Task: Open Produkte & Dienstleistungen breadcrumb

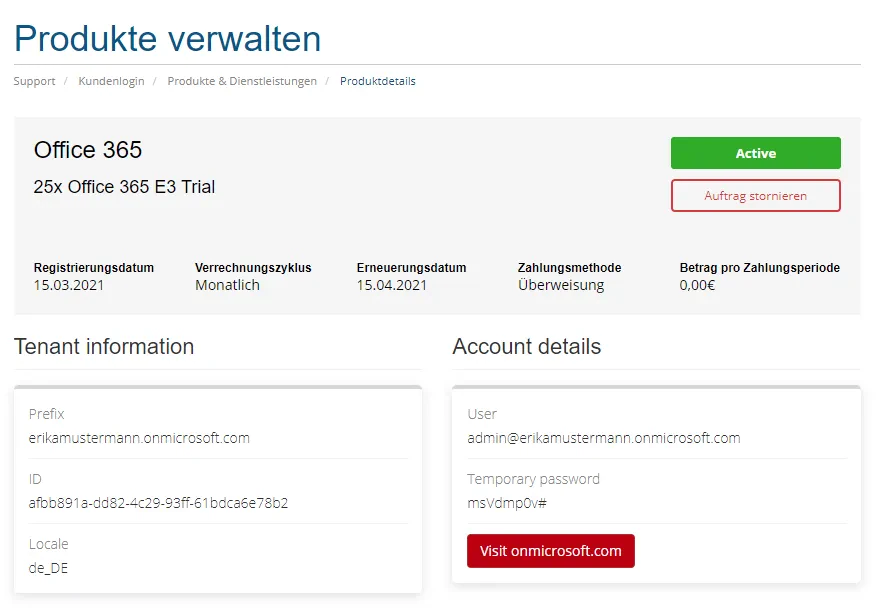Action: [242, 81]
